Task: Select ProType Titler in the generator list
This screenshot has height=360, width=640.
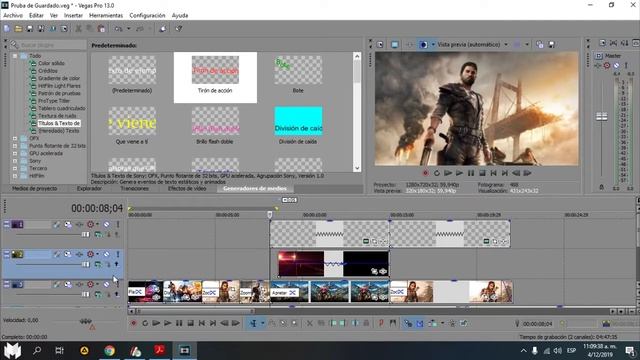Action: point(54,101)
